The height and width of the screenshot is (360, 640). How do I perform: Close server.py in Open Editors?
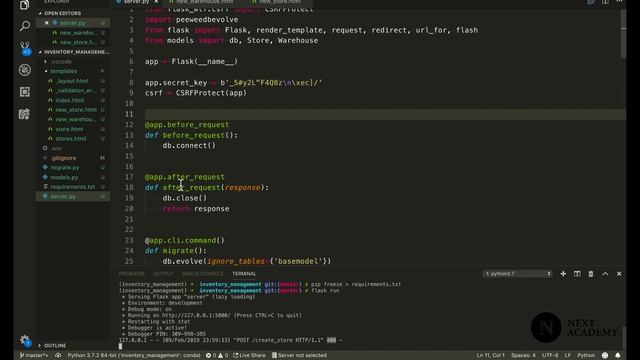[47, 23]
